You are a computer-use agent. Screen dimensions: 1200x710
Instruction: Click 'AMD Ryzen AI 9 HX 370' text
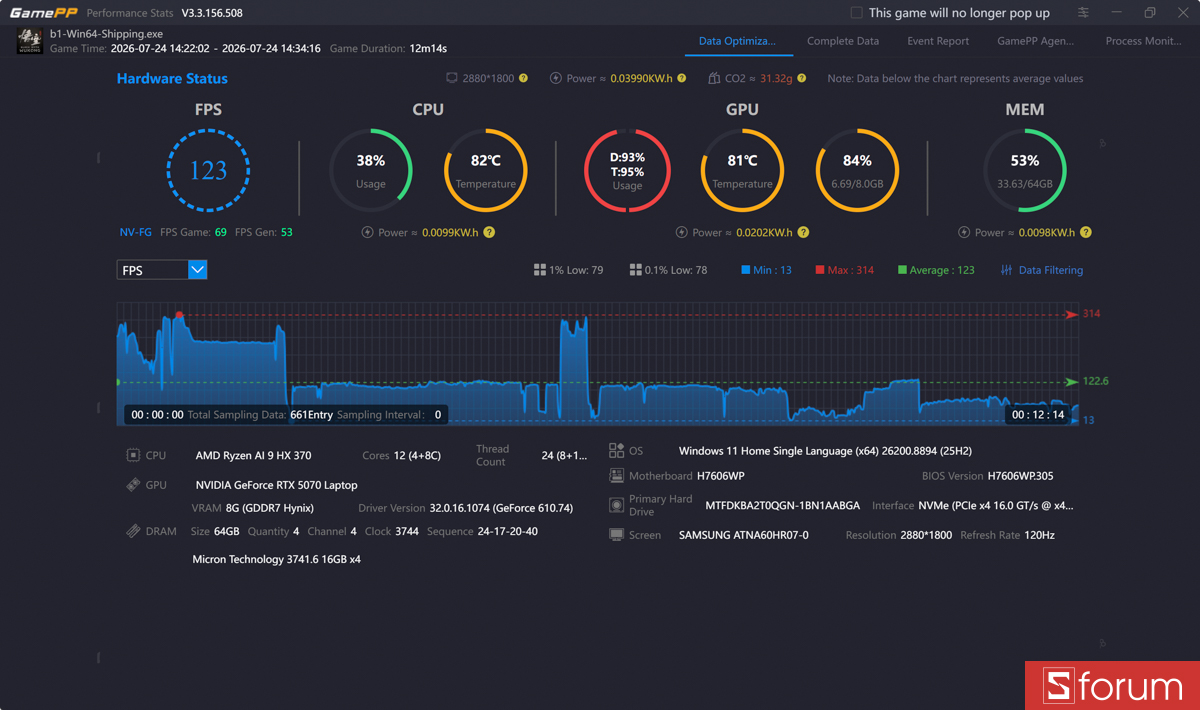[254, 455]
